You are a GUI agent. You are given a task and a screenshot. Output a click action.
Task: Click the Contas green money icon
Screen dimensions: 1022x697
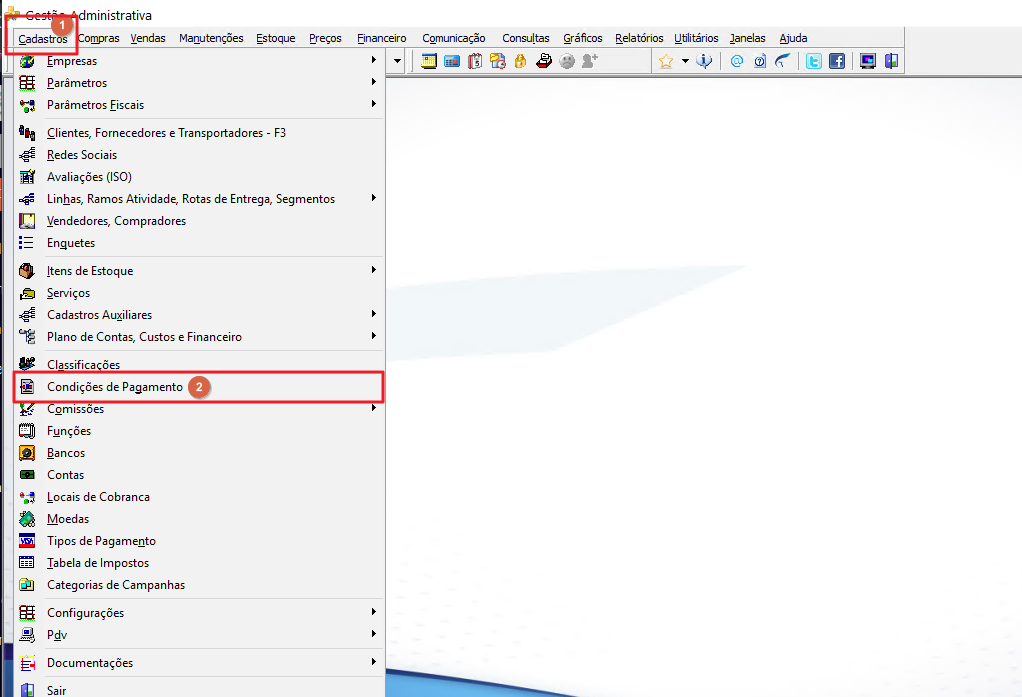click(x=27, y=475)
